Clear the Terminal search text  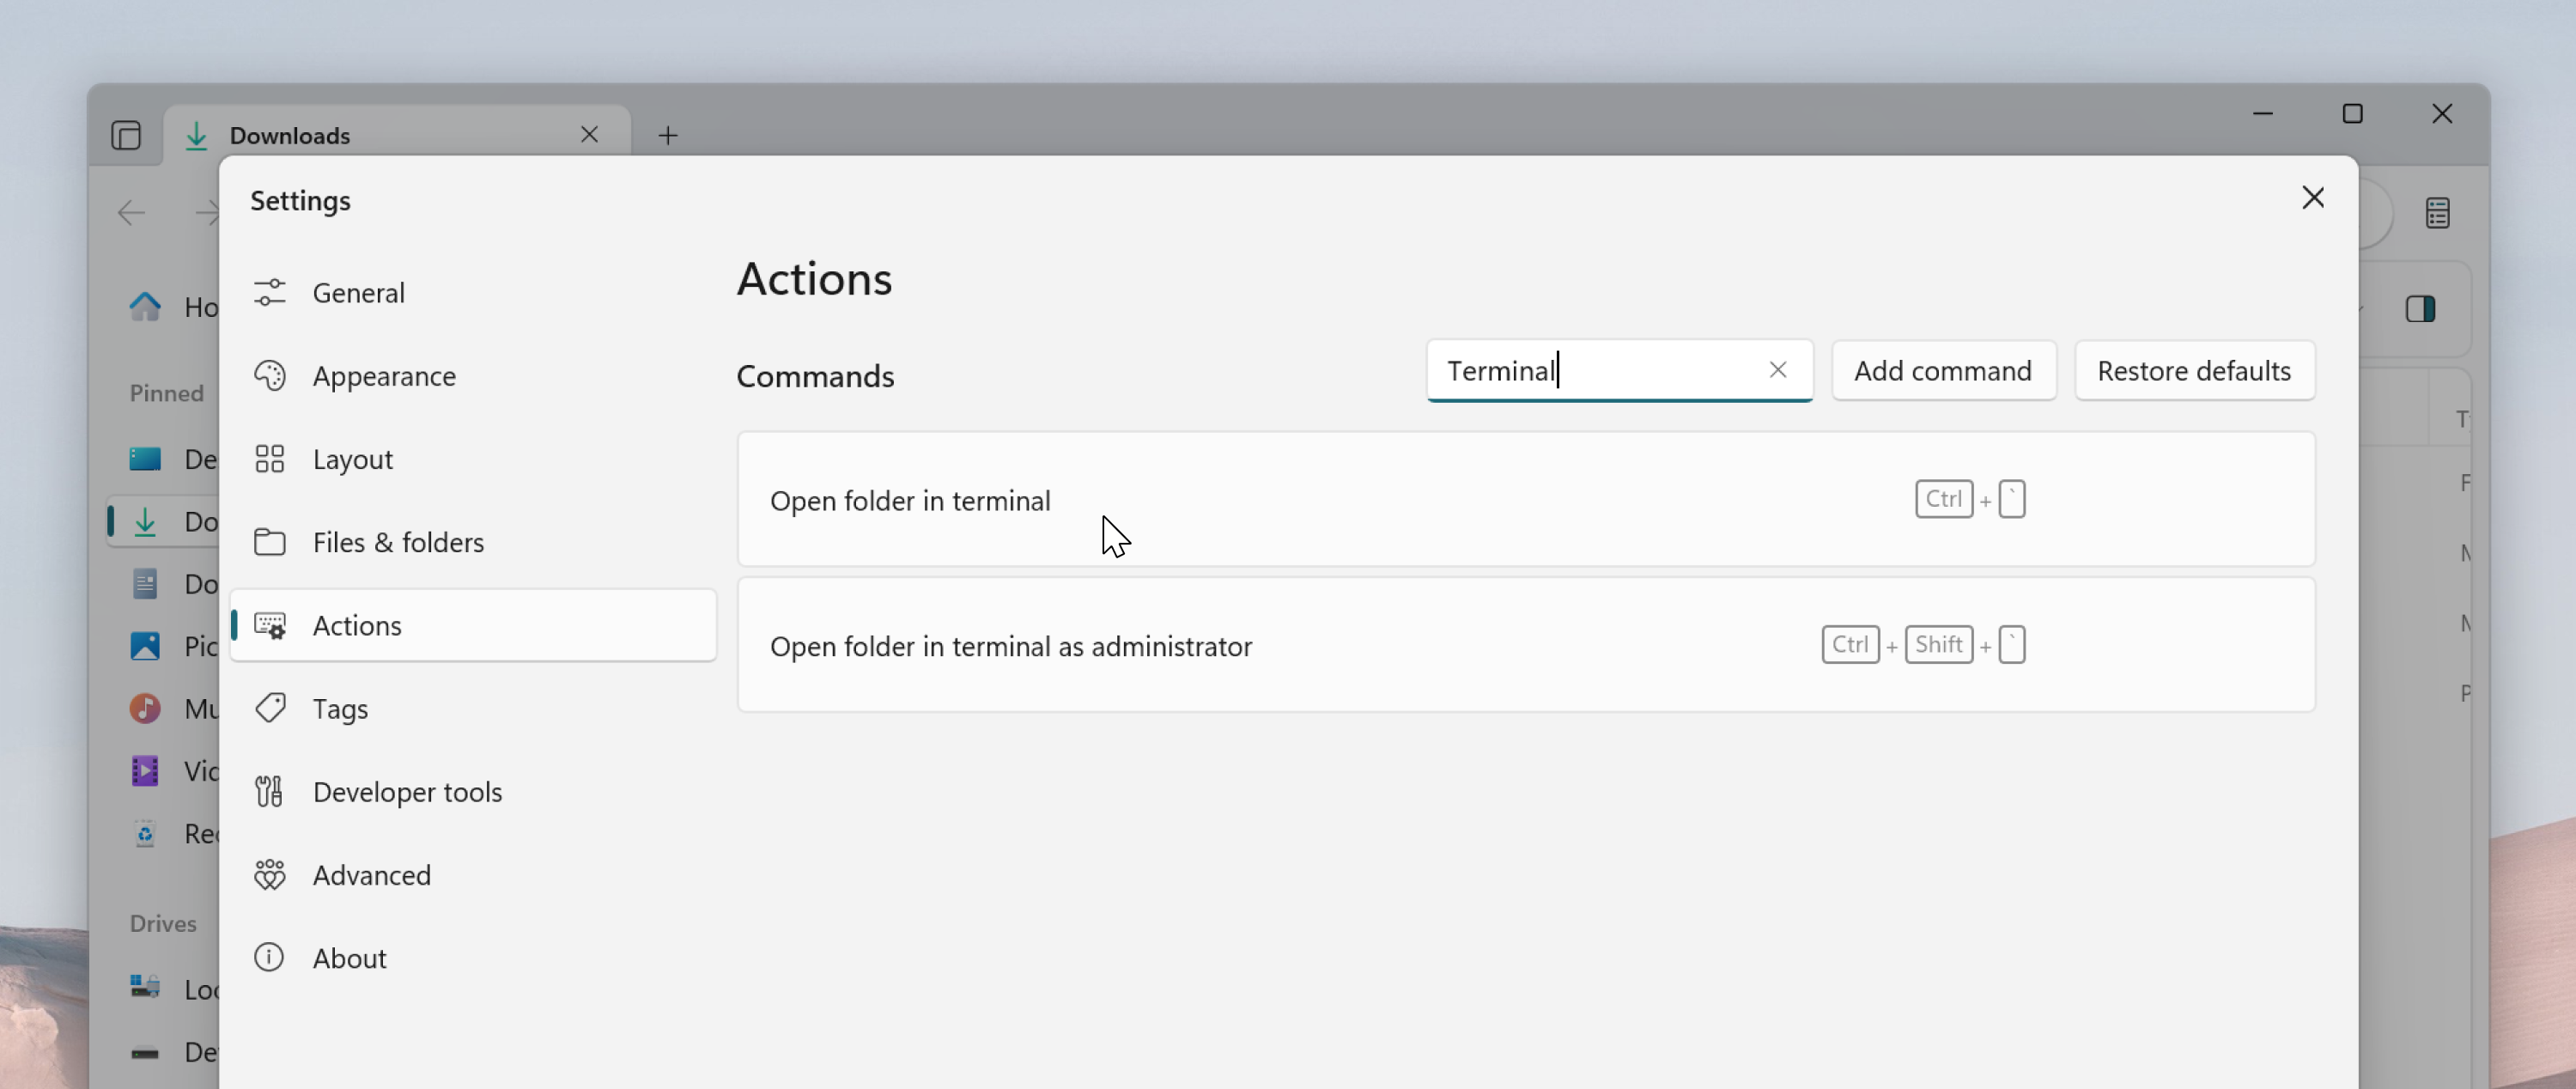[x=1778, y=370]
